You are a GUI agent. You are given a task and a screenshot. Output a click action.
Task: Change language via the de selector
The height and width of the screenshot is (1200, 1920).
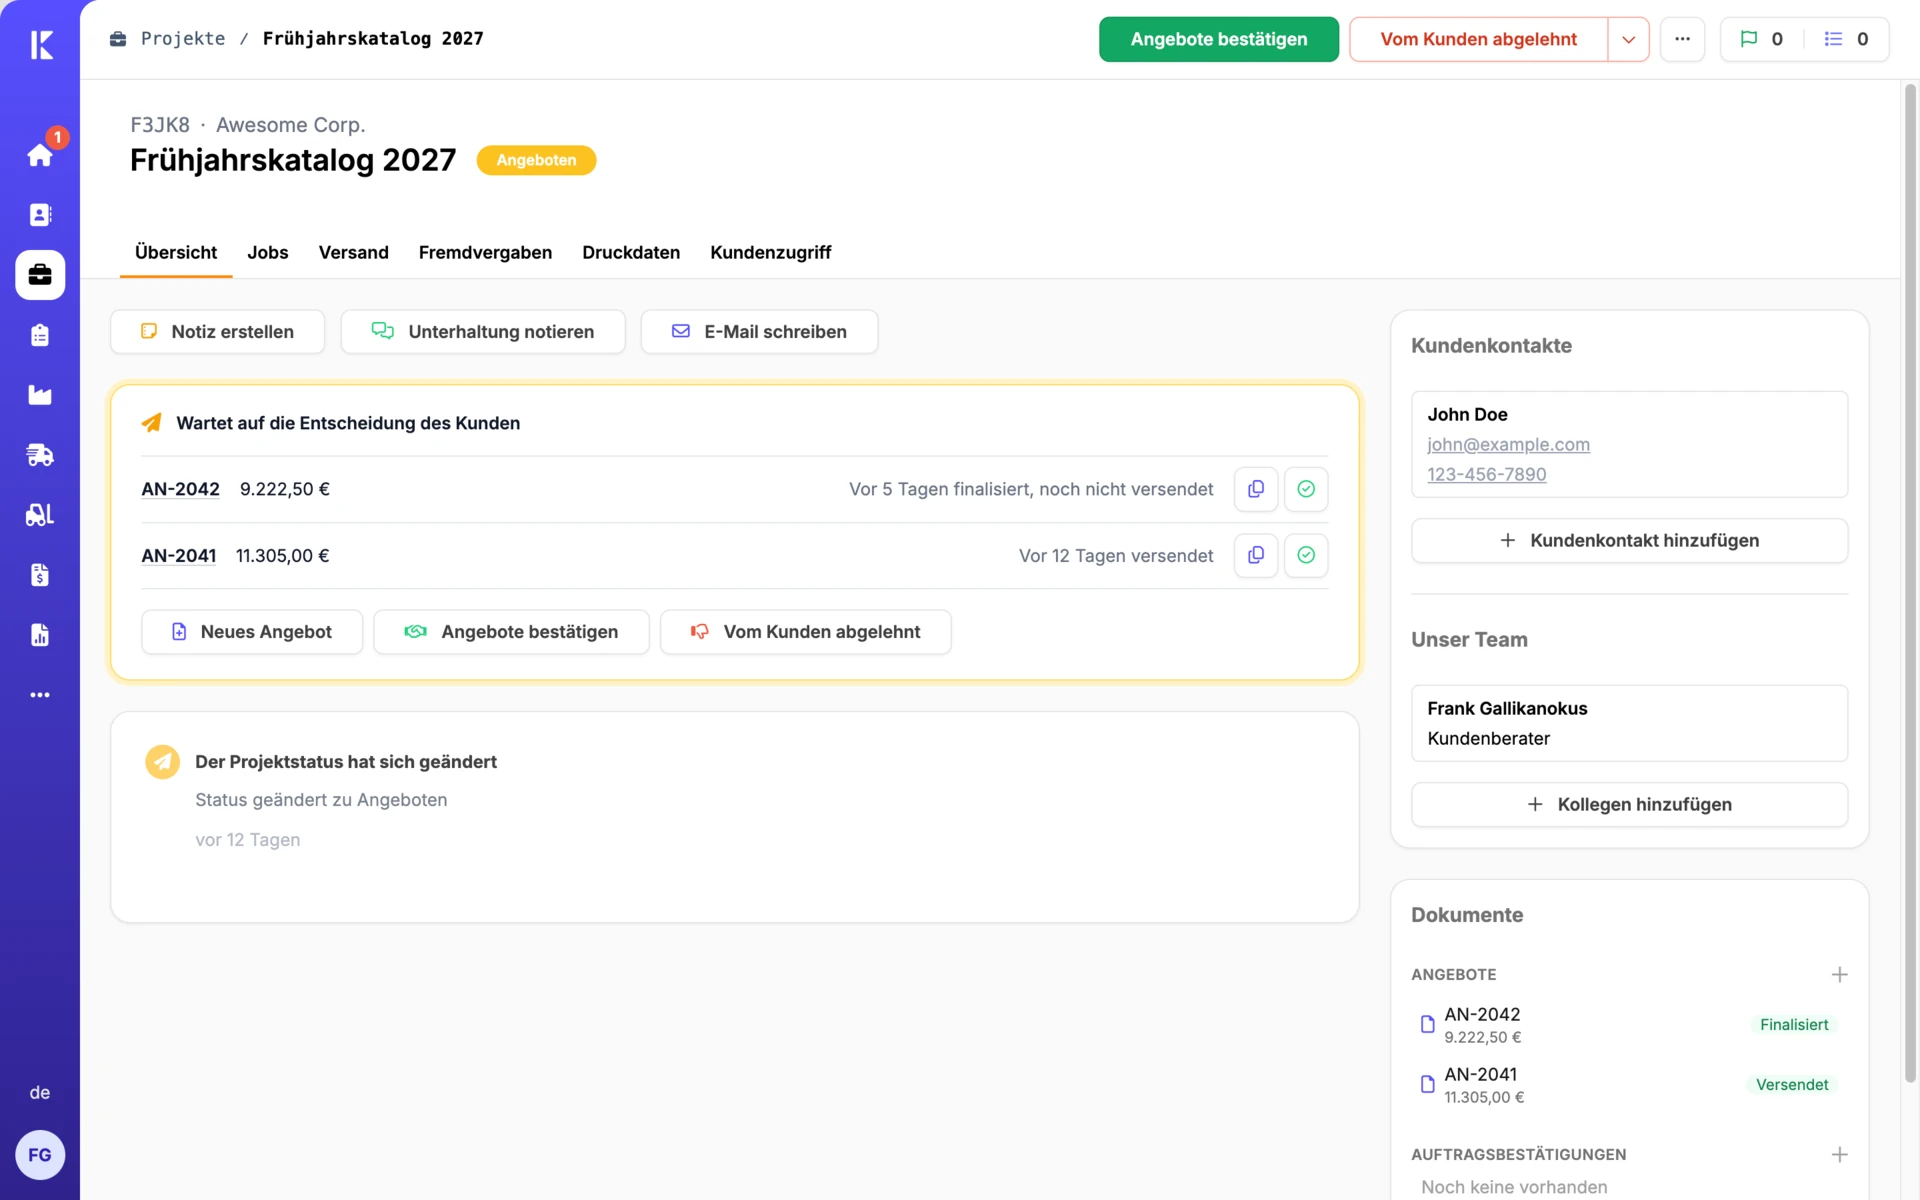(40, 1093)
